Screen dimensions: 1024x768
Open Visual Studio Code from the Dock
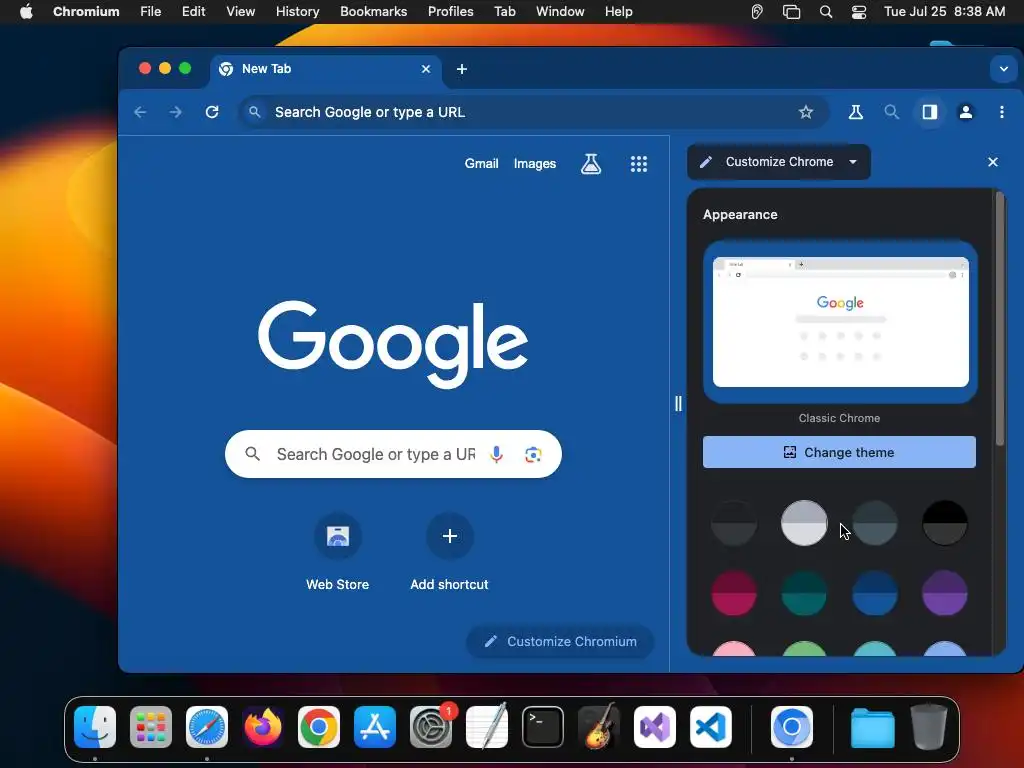click(711, 727)
